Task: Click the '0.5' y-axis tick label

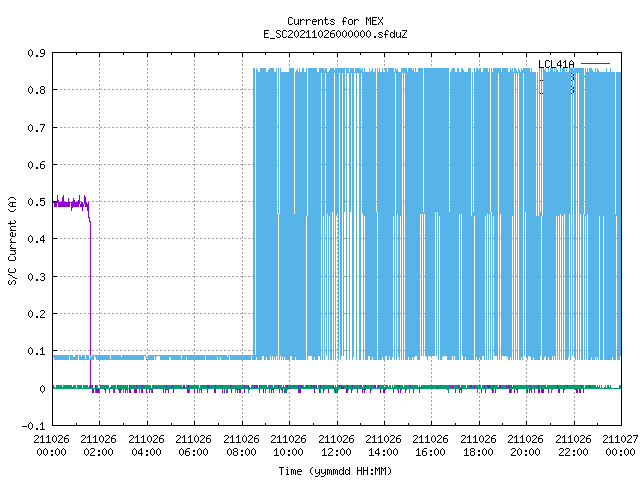Action: [36, 202]
